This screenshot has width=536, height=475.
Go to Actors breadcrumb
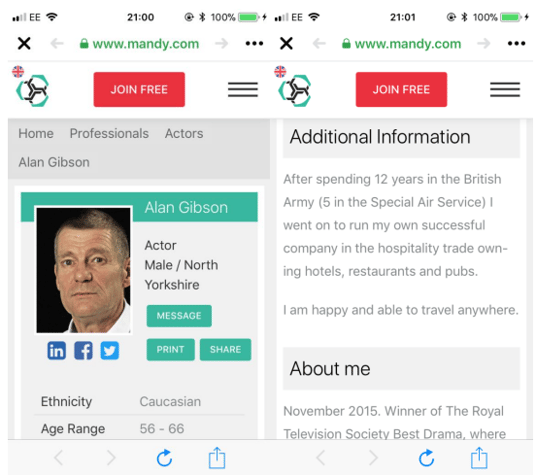[x=184, y=133]
